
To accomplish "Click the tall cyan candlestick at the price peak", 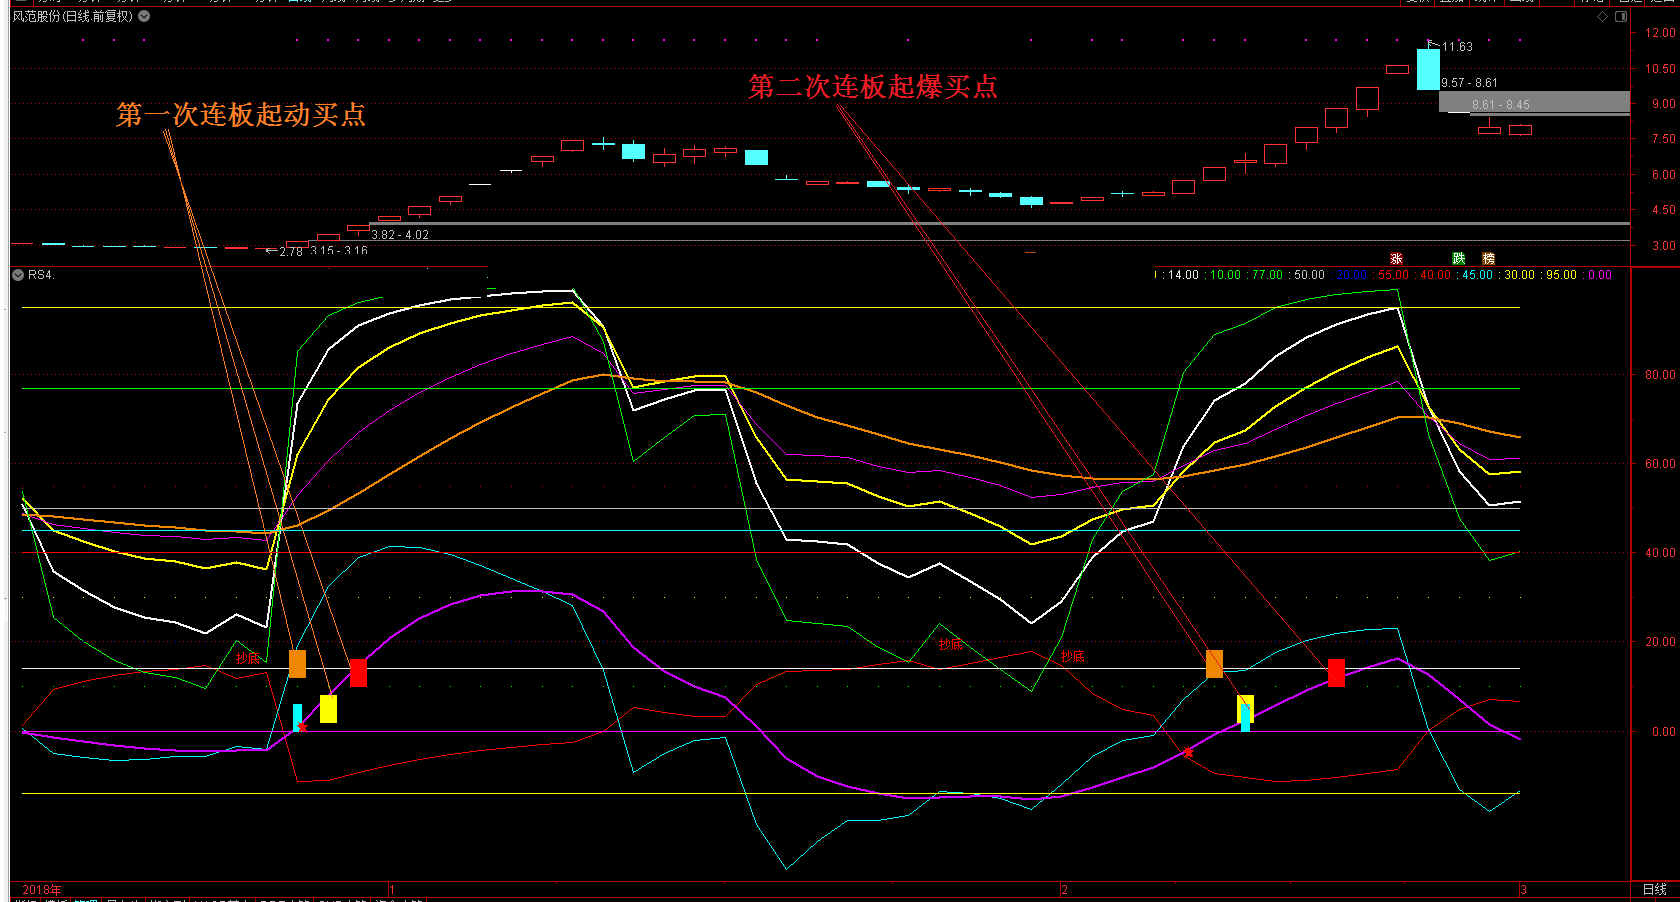I will coord(1428,69).
